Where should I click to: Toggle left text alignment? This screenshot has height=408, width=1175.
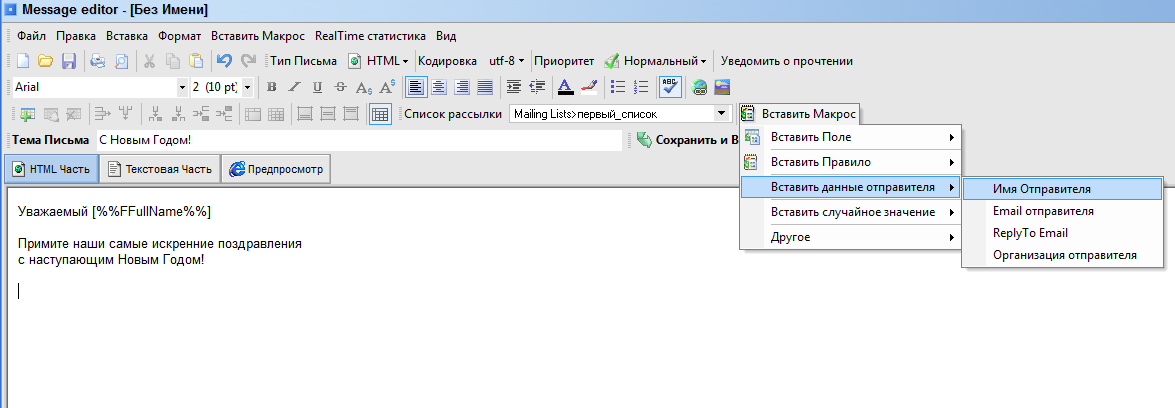tap(416, 87)
